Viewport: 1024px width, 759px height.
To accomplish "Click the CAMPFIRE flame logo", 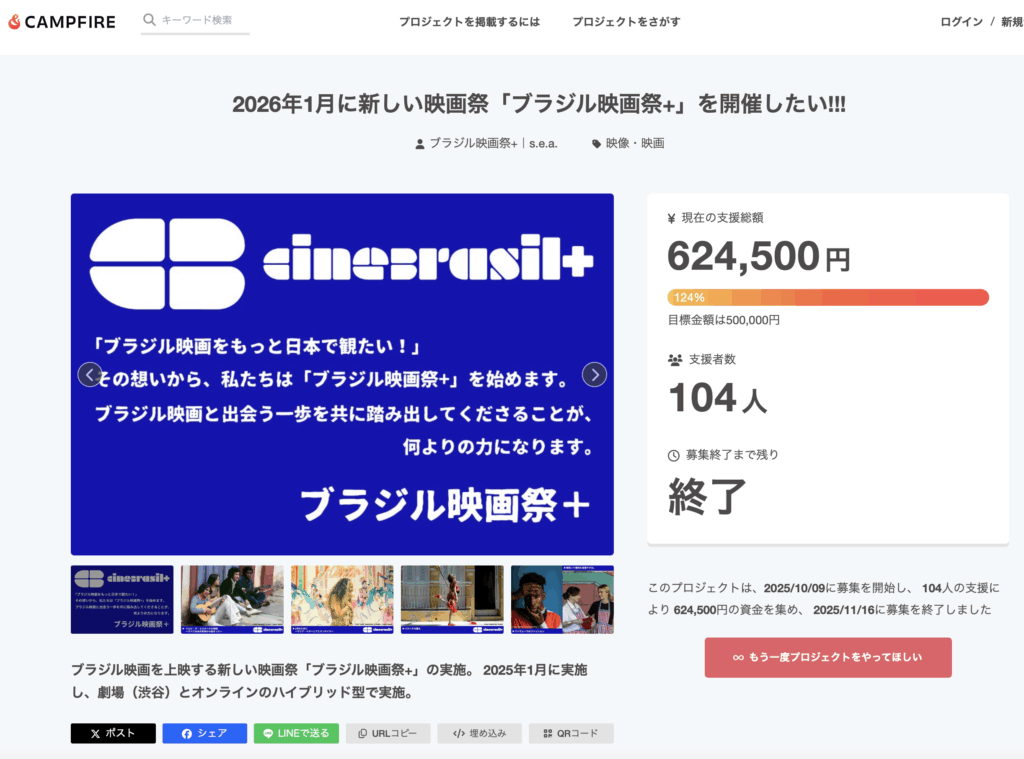I will pos(14,21).
